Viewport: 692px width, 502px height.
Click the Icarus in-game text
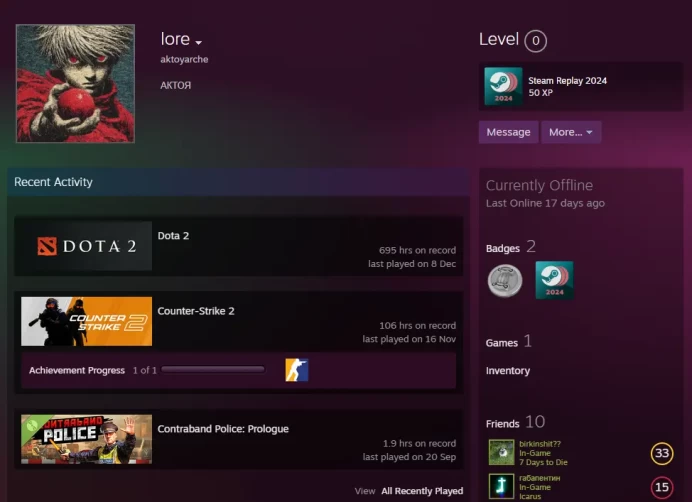(x=530, y=496)
